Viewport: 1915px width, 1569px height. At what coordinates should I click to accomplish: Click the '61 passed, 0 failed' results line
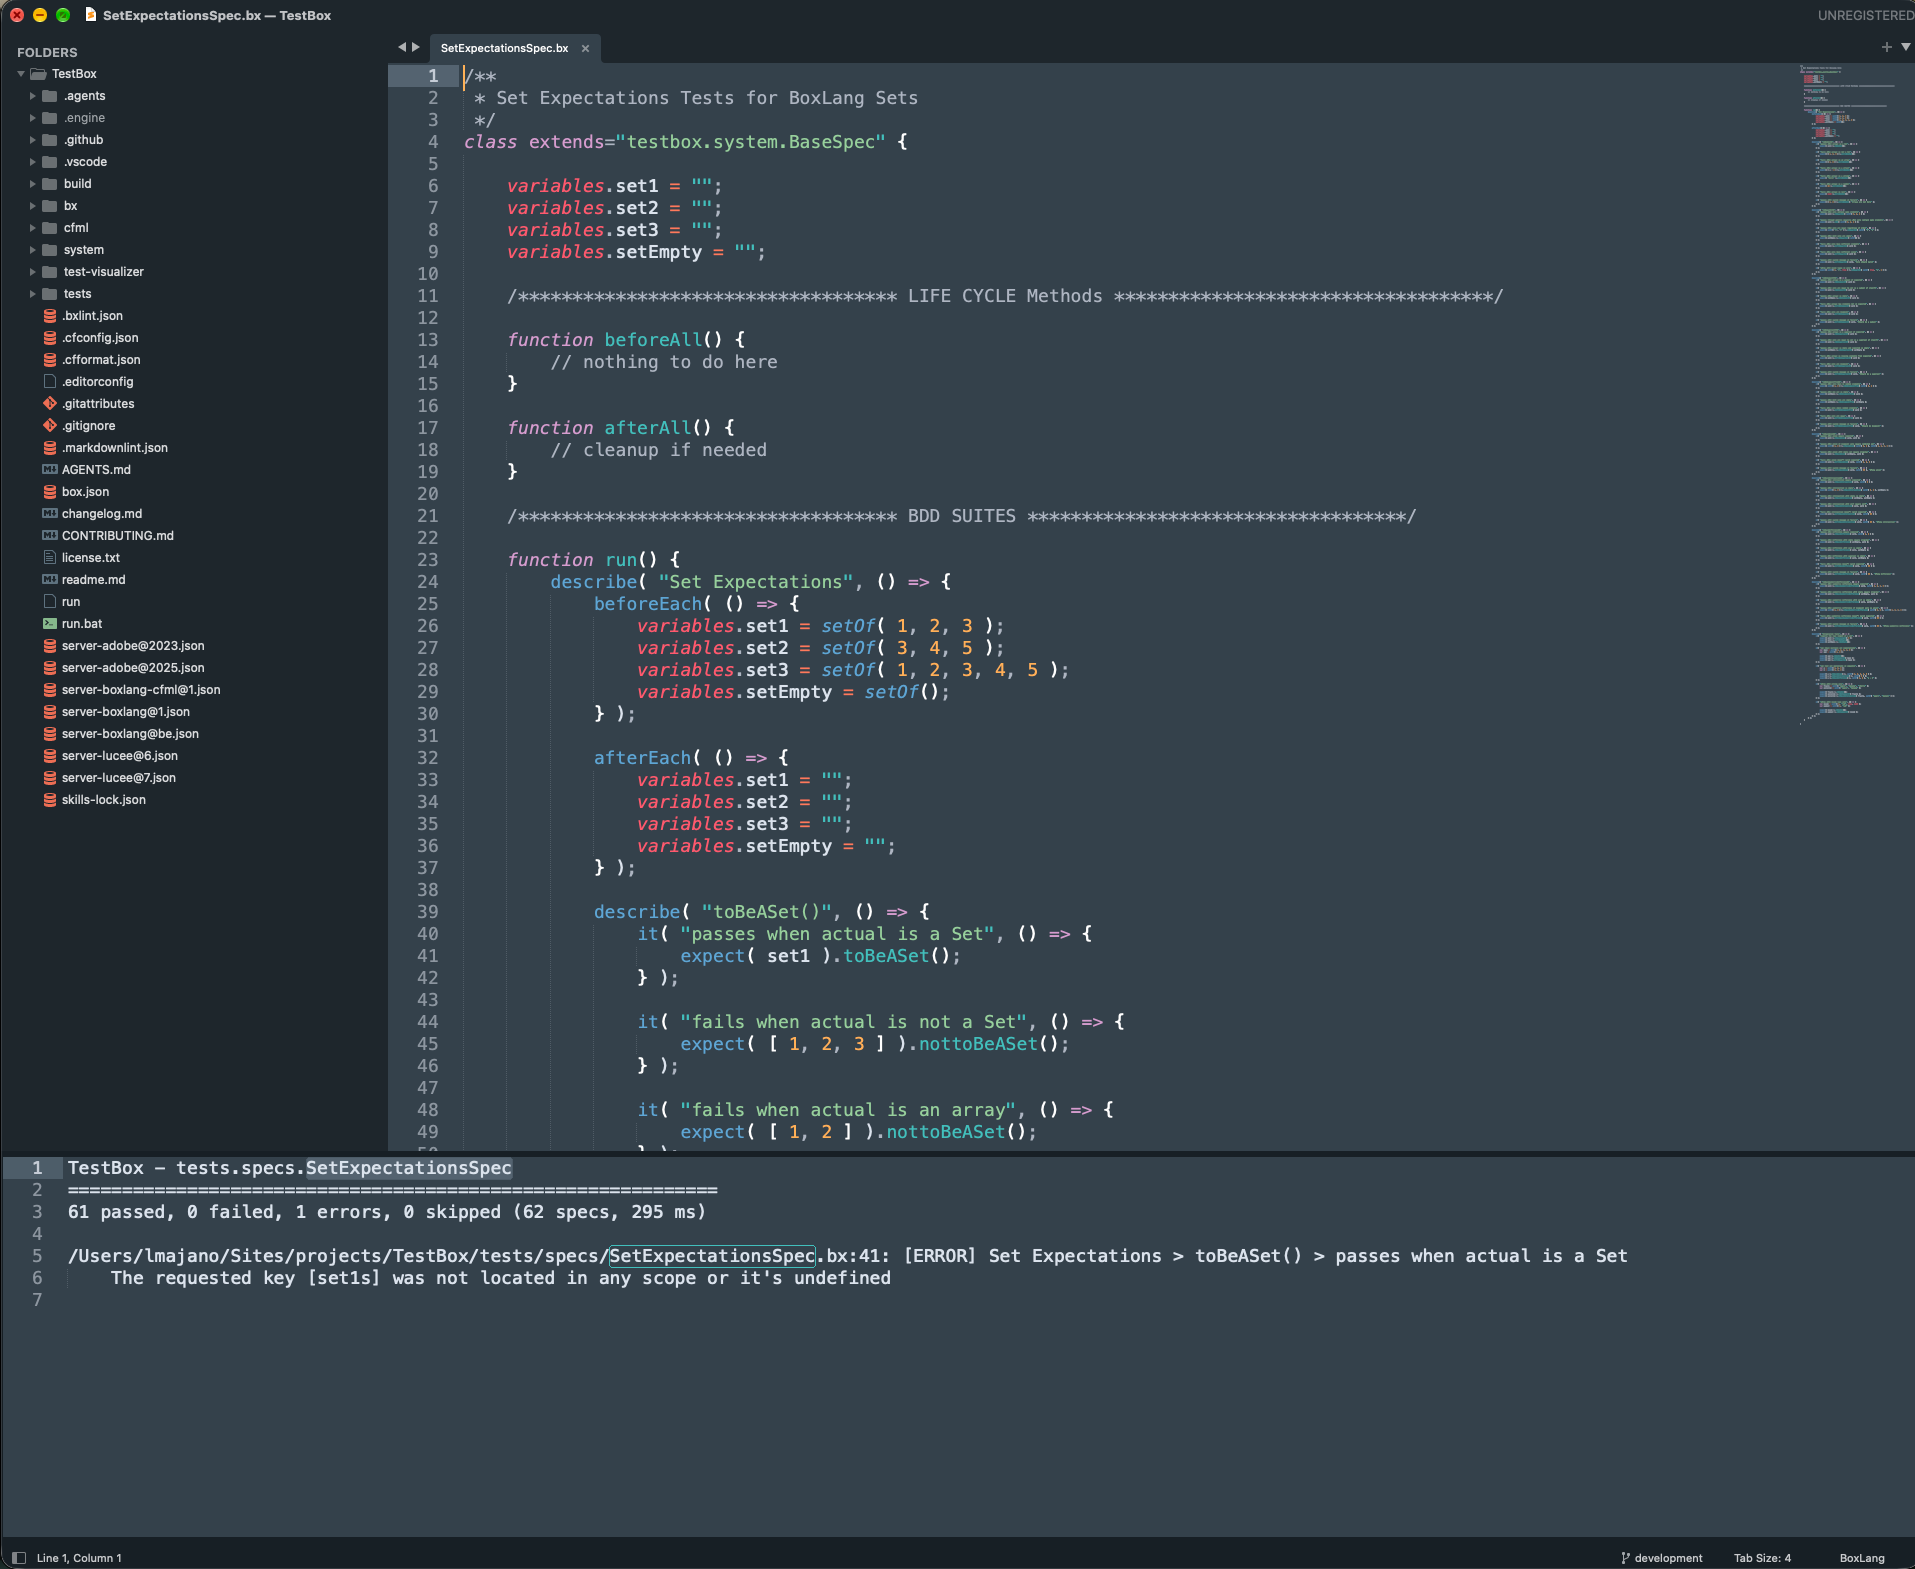pos(387,1212)
